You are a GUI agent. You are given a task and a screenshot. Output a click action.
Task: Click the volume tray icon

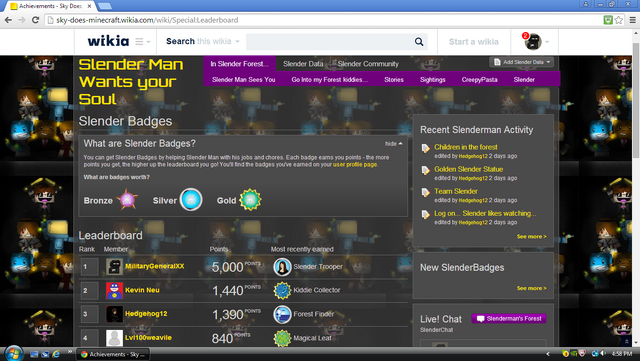[x=603, y=354]
